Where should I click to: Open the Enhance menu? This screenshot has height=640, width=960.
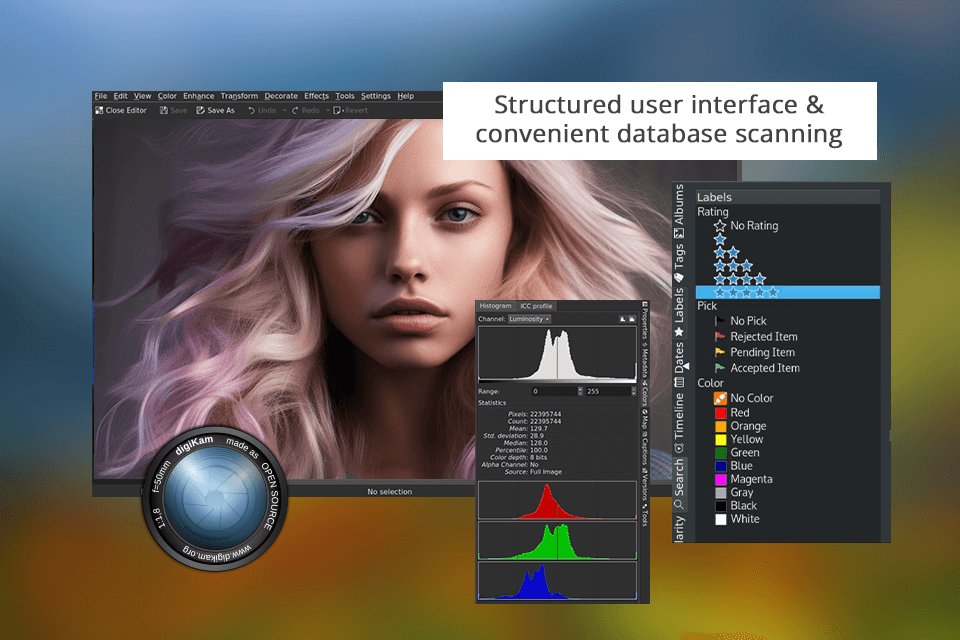click(x=198, y=96)
